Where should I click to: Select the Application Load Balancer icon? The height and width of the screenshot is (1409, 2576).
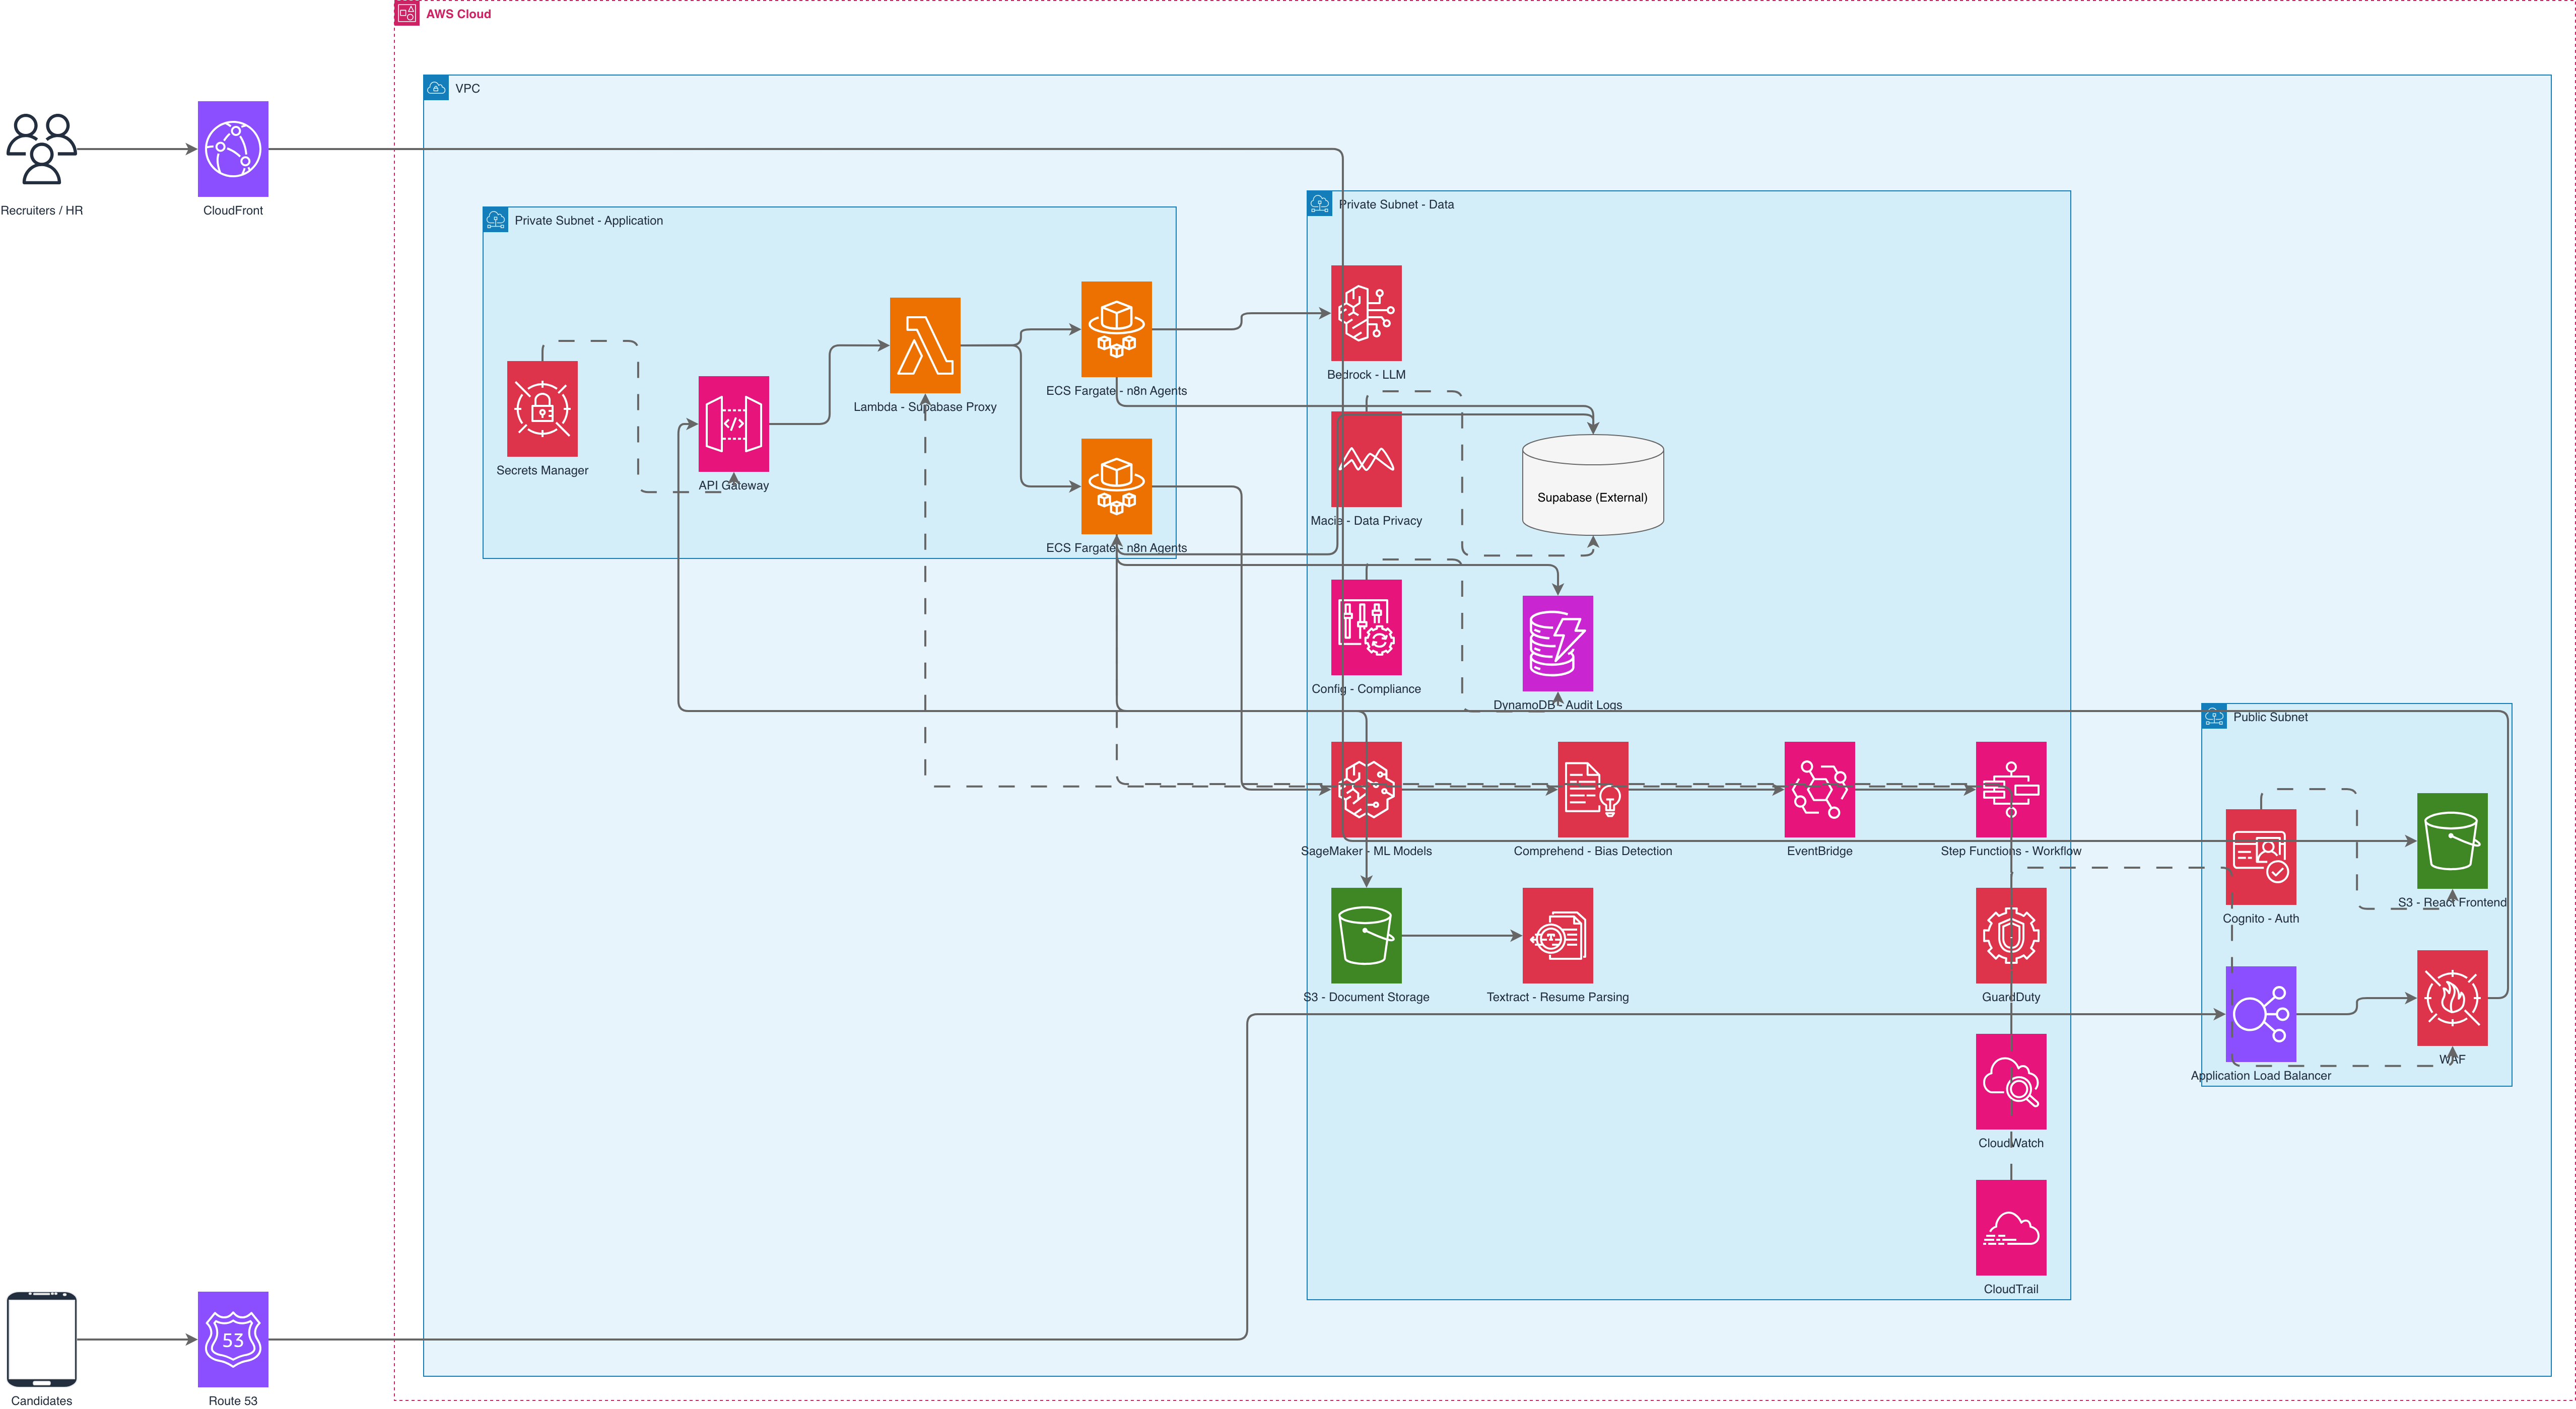click(x=2260, y=1014)
